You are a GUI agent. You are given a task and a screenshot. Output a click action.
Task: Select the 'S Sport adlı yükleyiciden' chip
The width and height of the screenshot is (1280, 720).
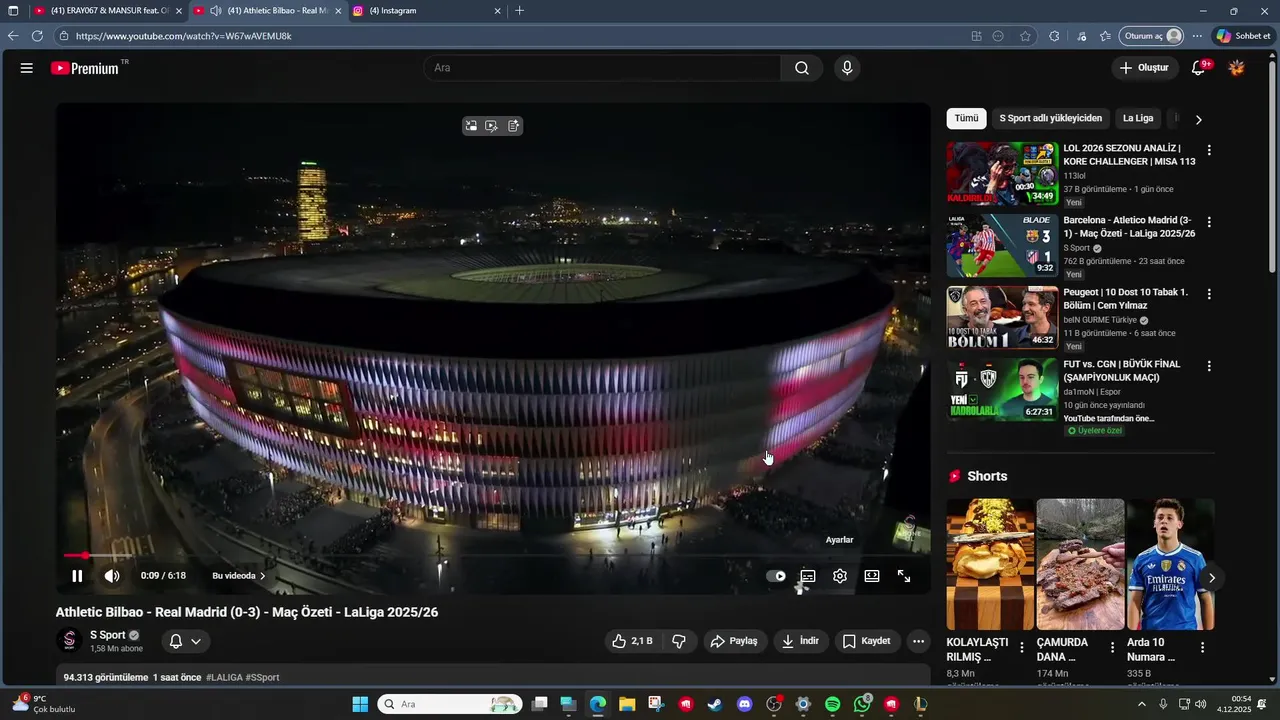point(1050,118)
